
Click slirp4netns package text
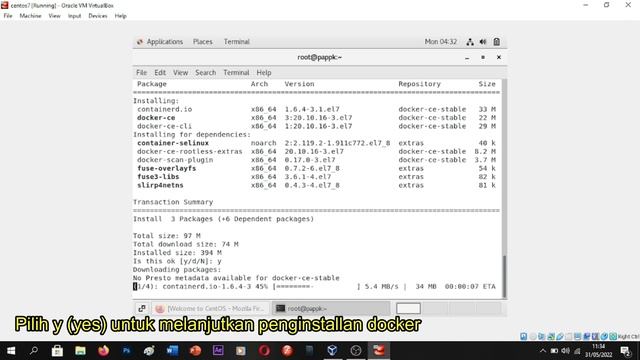point(160,185)
